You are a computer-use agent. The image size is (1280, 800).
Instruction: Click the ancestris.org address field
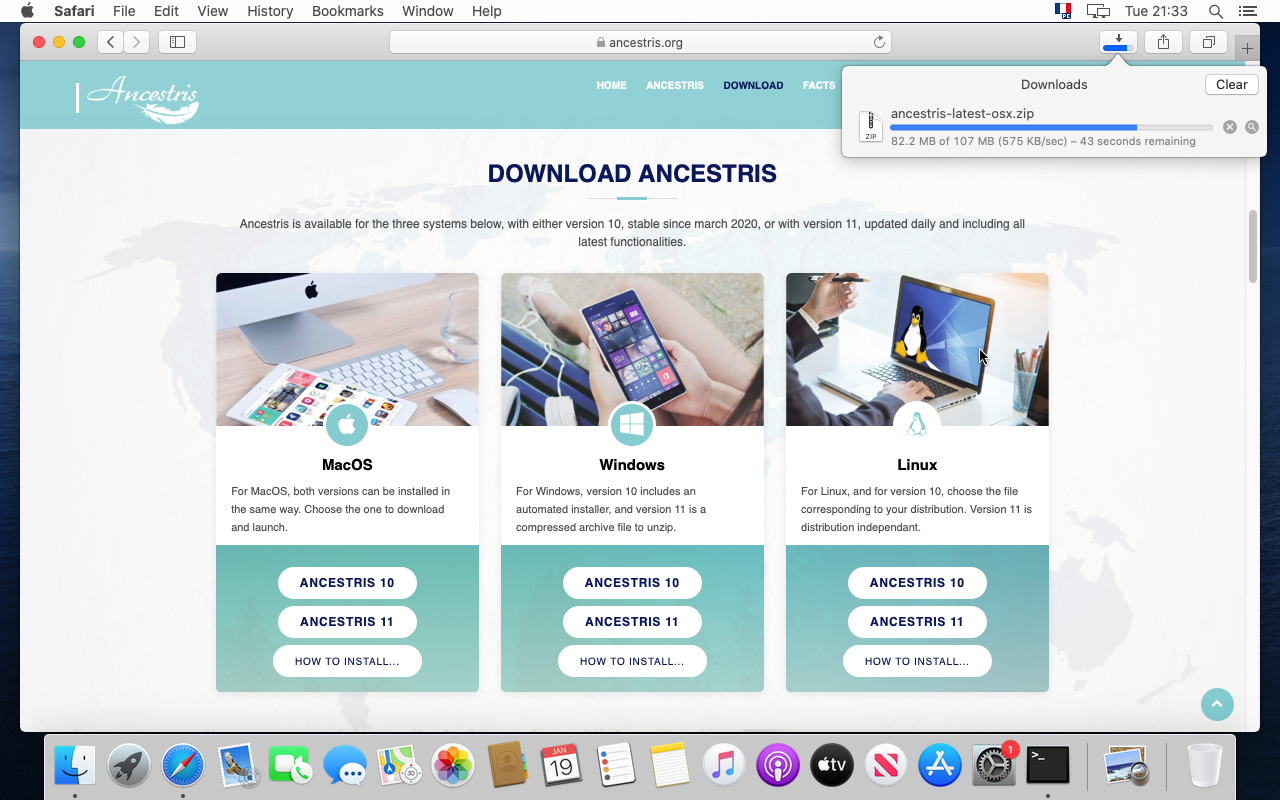[640, 42]
